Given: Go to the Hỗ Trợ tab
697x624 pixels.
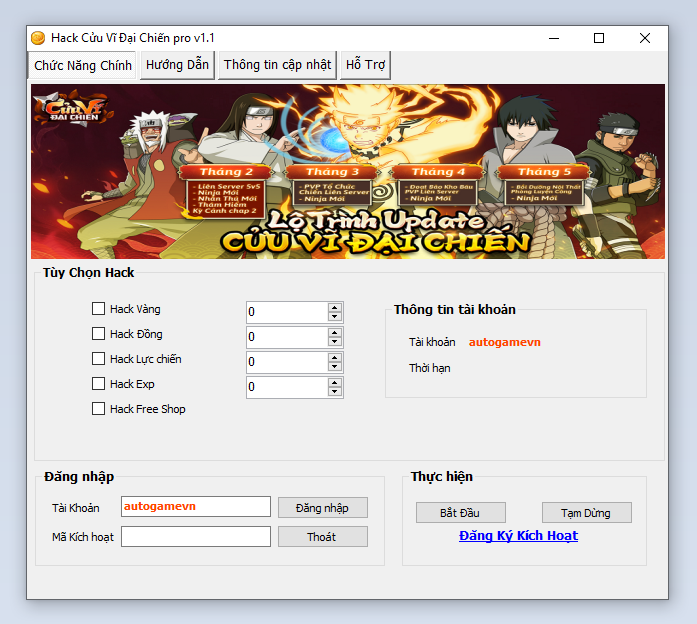Looking at the screenshot, I should pyautogui.click(x=365, y=65).
